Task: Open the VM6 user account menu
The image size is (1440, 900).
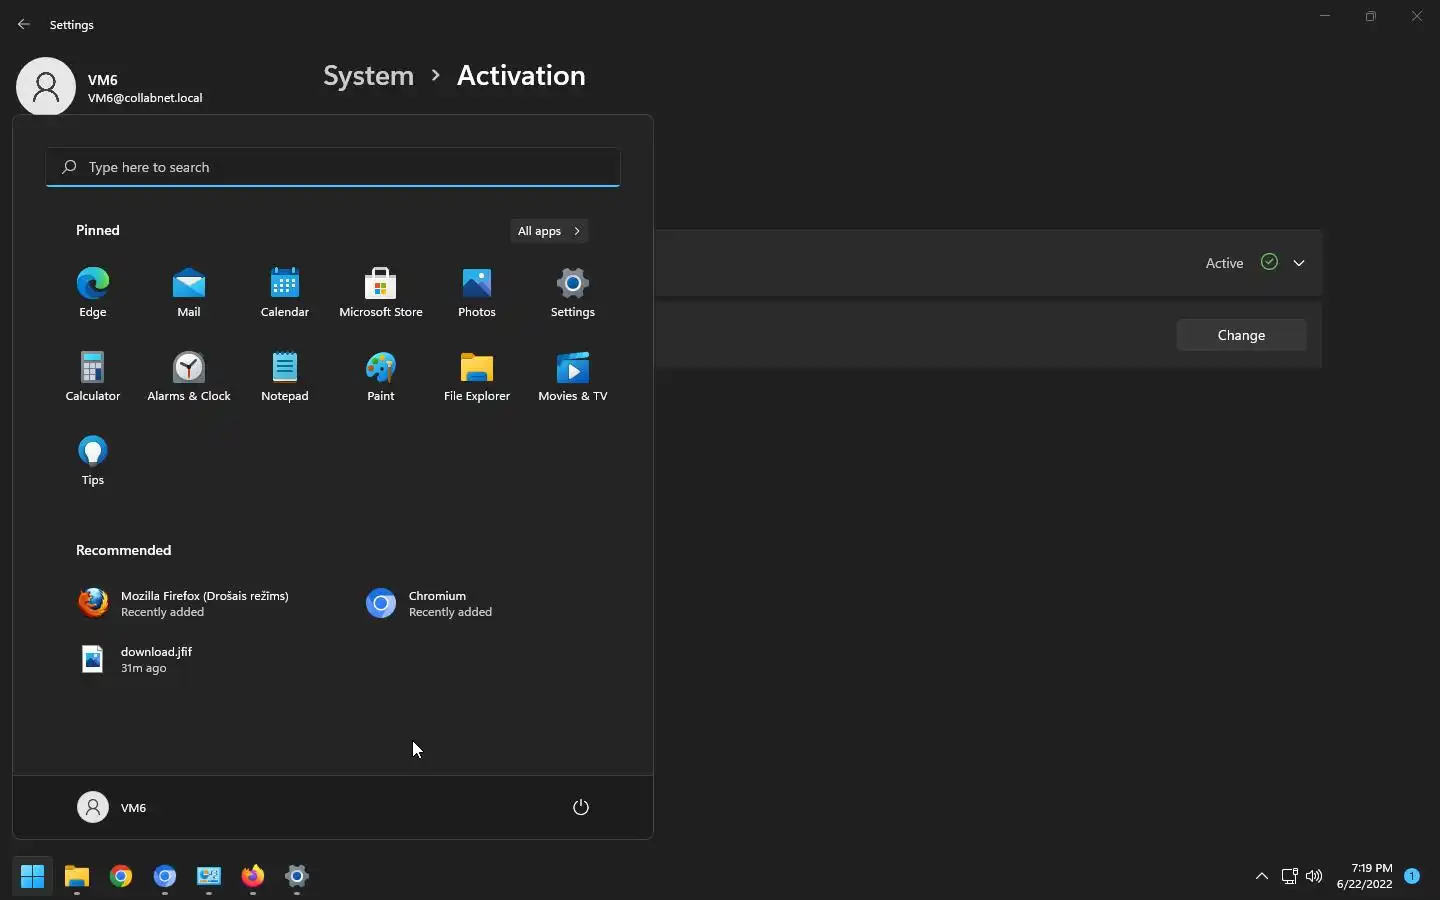Action: point(112,807)
